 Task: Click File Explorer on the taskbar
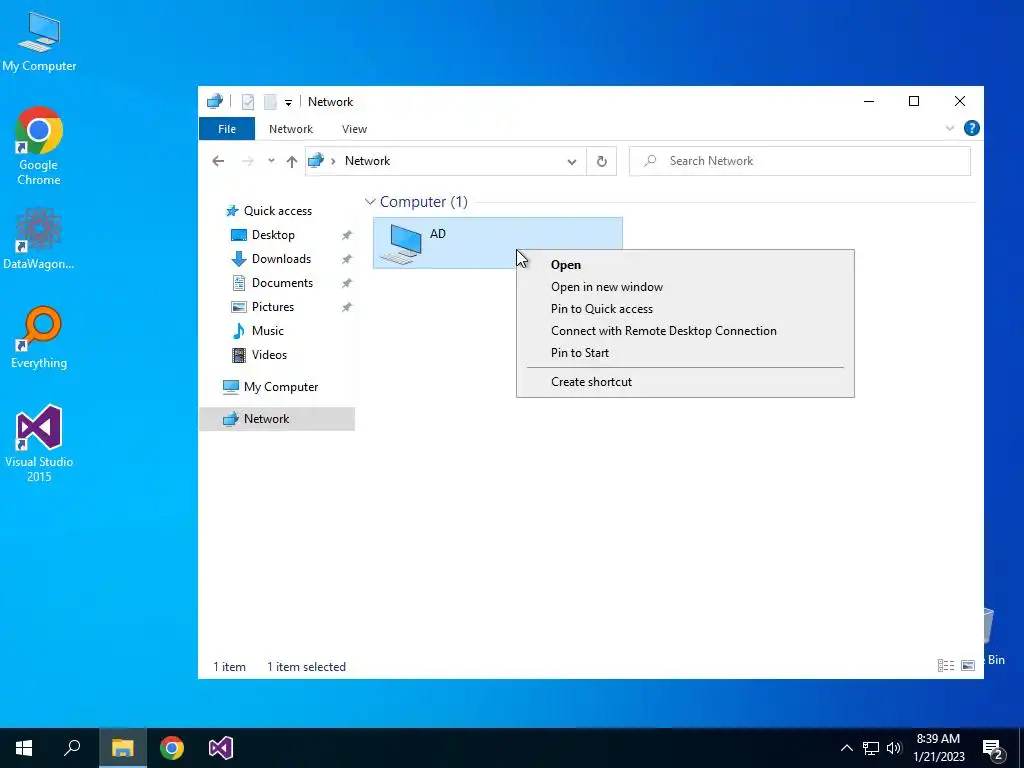(122, 748)
